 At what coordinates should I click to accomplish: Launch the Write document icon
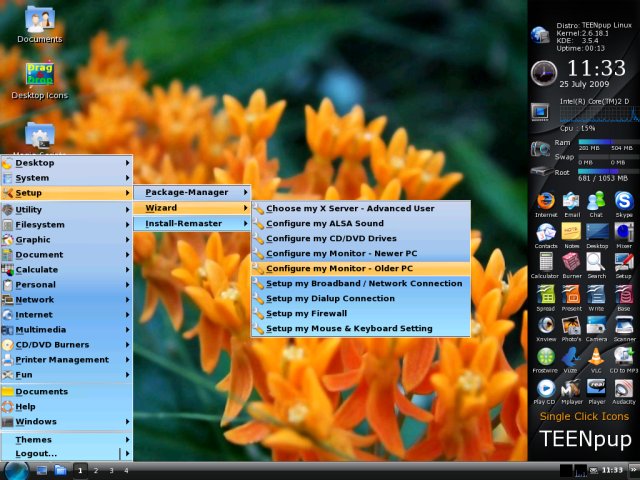pyautogui.click(x=596, y=295)
